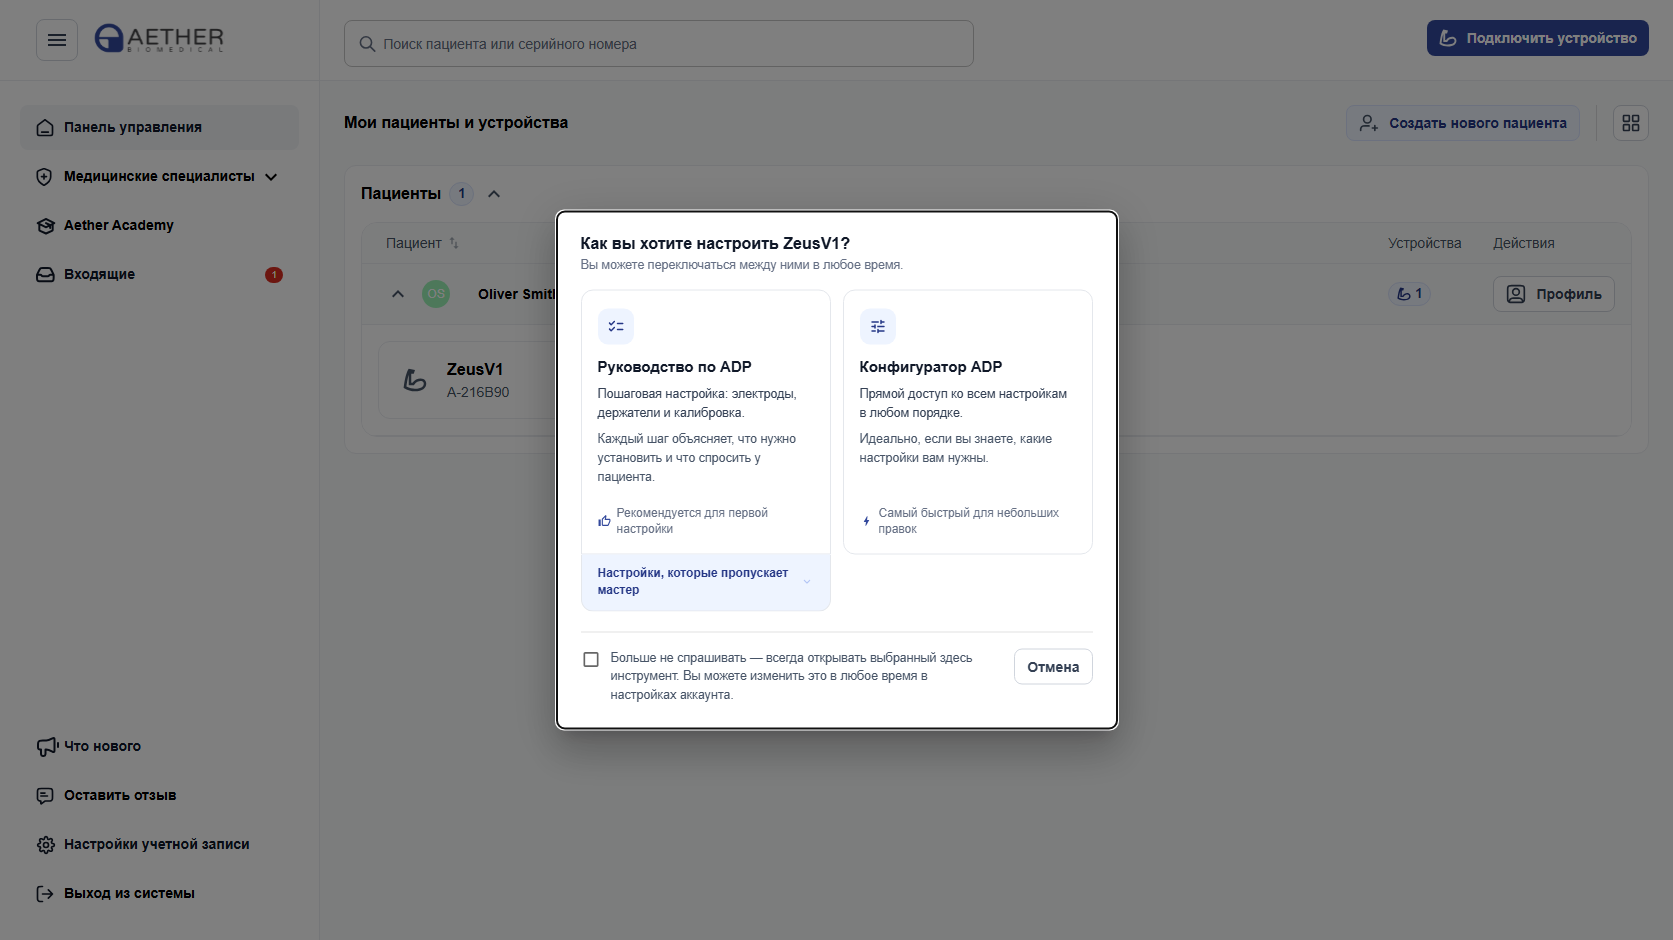Click Создать нового пациента button
The image size is (1673, 940).
click(x=1463, y=123)
